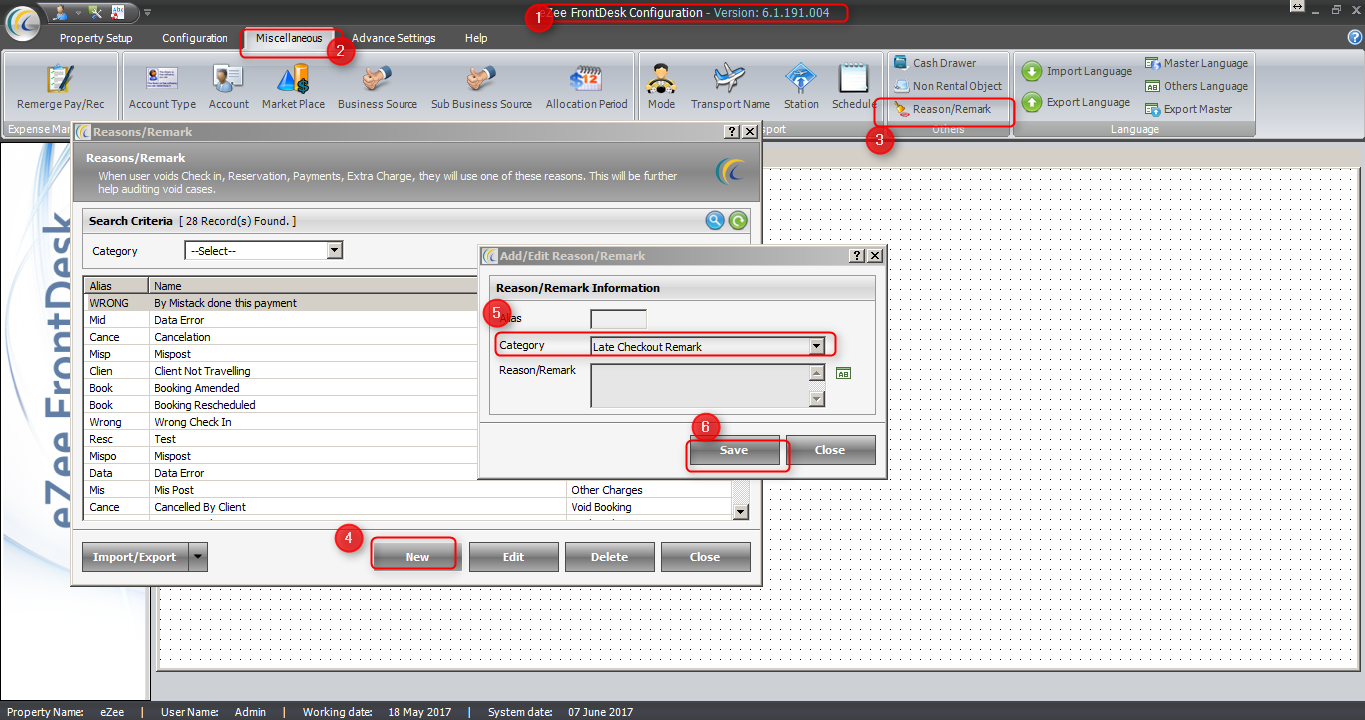Screen dimensions: 1365x720
Task: Open Allocation Period settings
Action: 586,87
